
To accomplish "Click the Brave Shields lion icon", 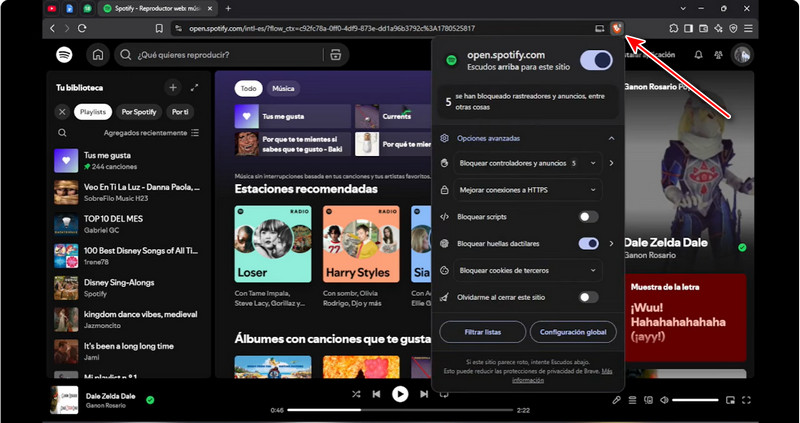I will click(617, 29).
